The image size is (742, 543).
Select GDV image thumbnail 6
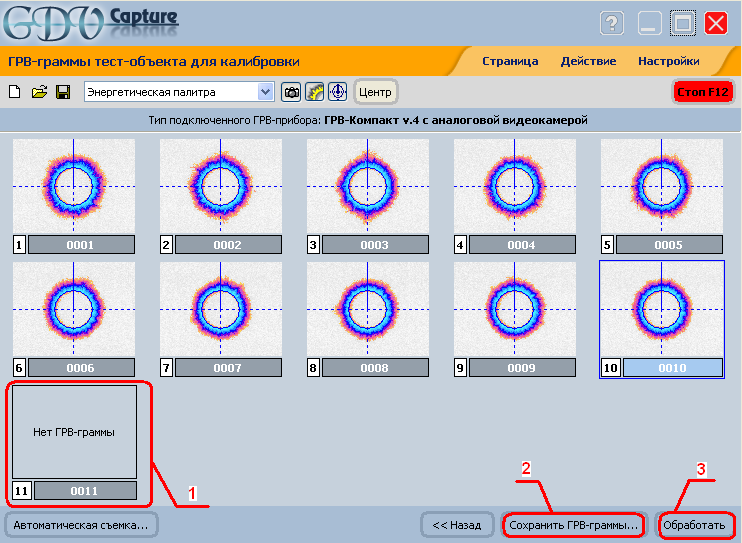point(74,309)
